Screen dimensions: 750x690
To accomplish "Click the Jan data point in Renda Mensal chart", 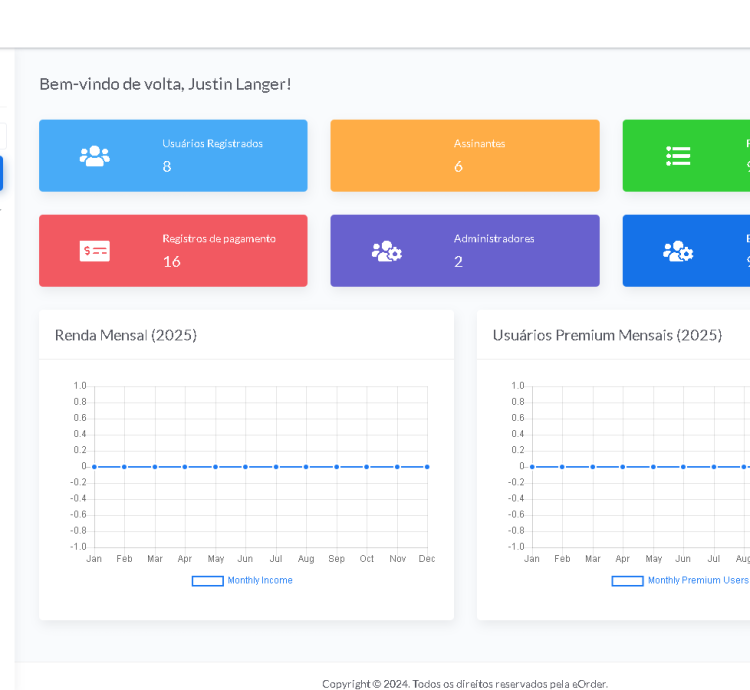I will pyautogui.click(x=94, y=467).
